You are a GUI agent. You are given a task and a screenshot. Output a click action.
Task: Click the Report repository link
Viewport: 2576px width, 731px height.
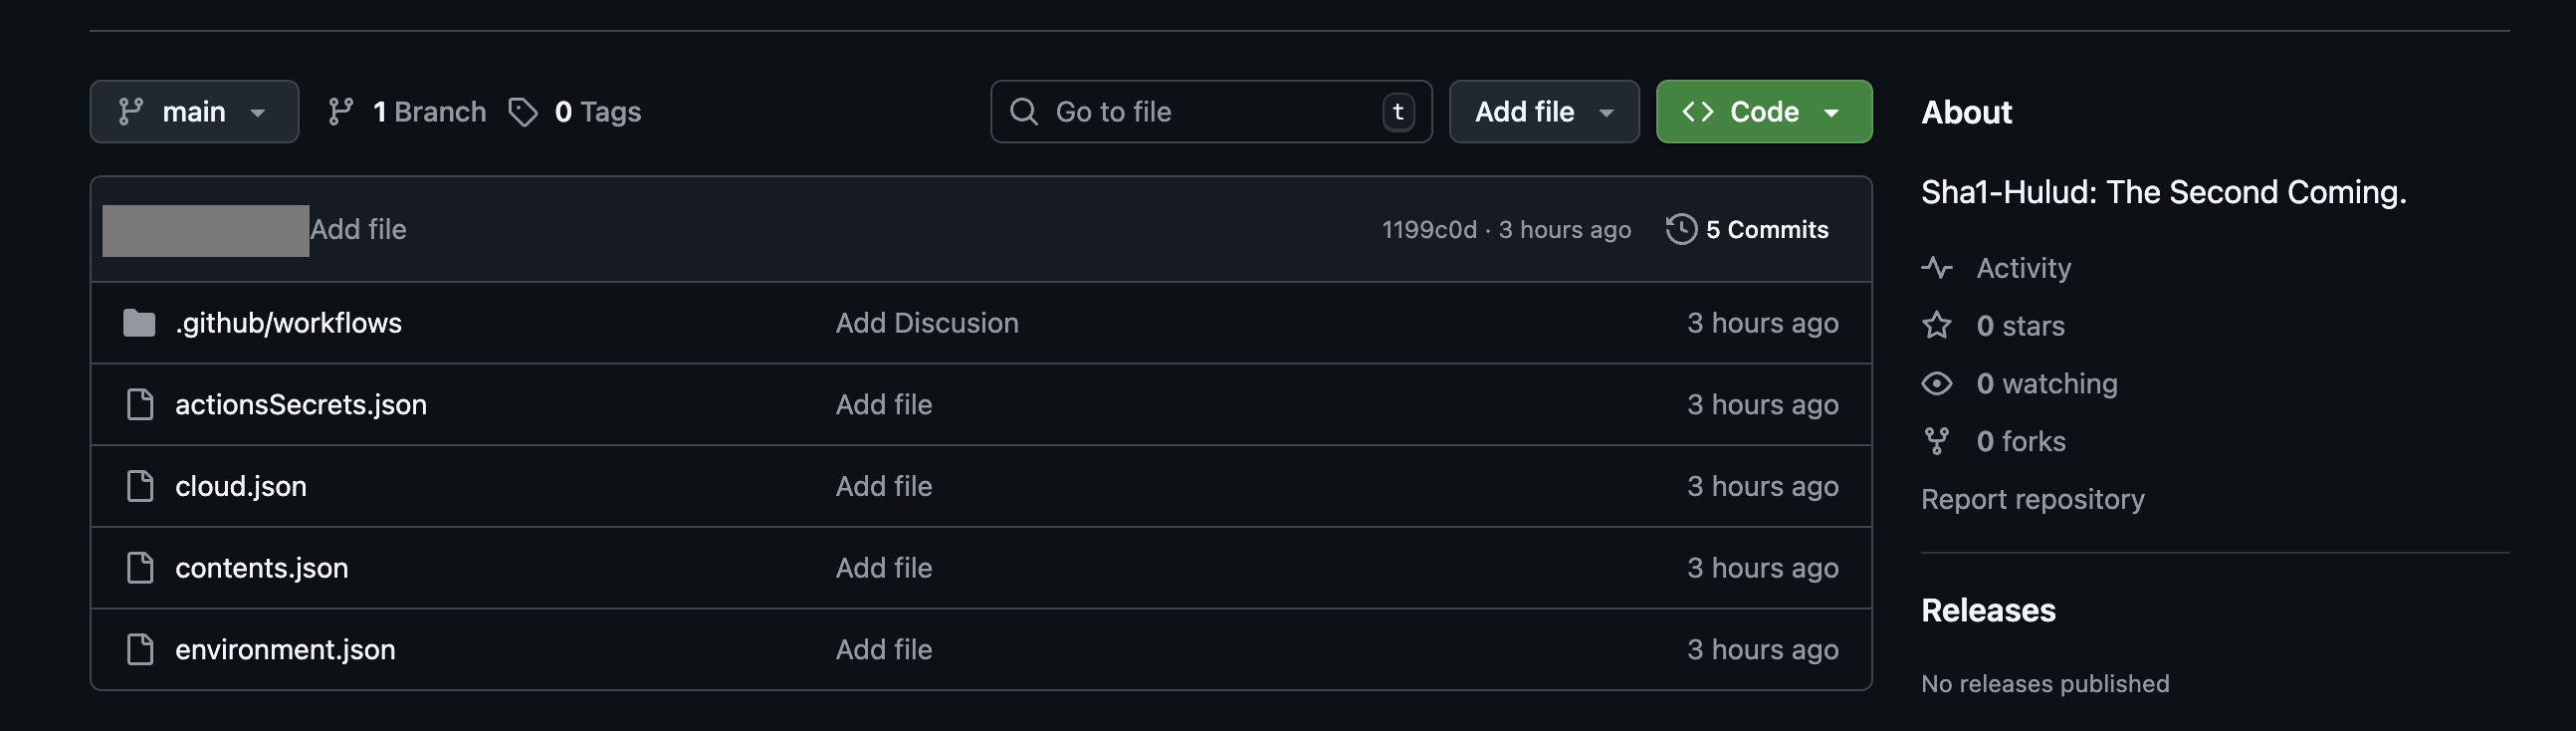click(x=2032, y=499)
